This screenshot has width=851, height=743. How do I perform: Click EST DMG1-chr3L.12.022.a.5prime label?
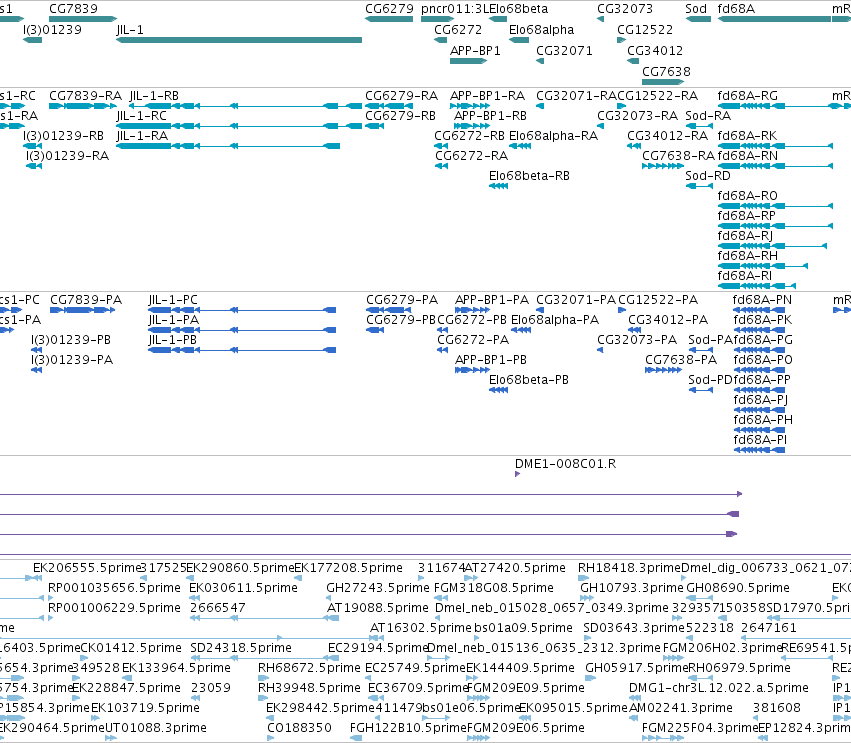point(719,688)
